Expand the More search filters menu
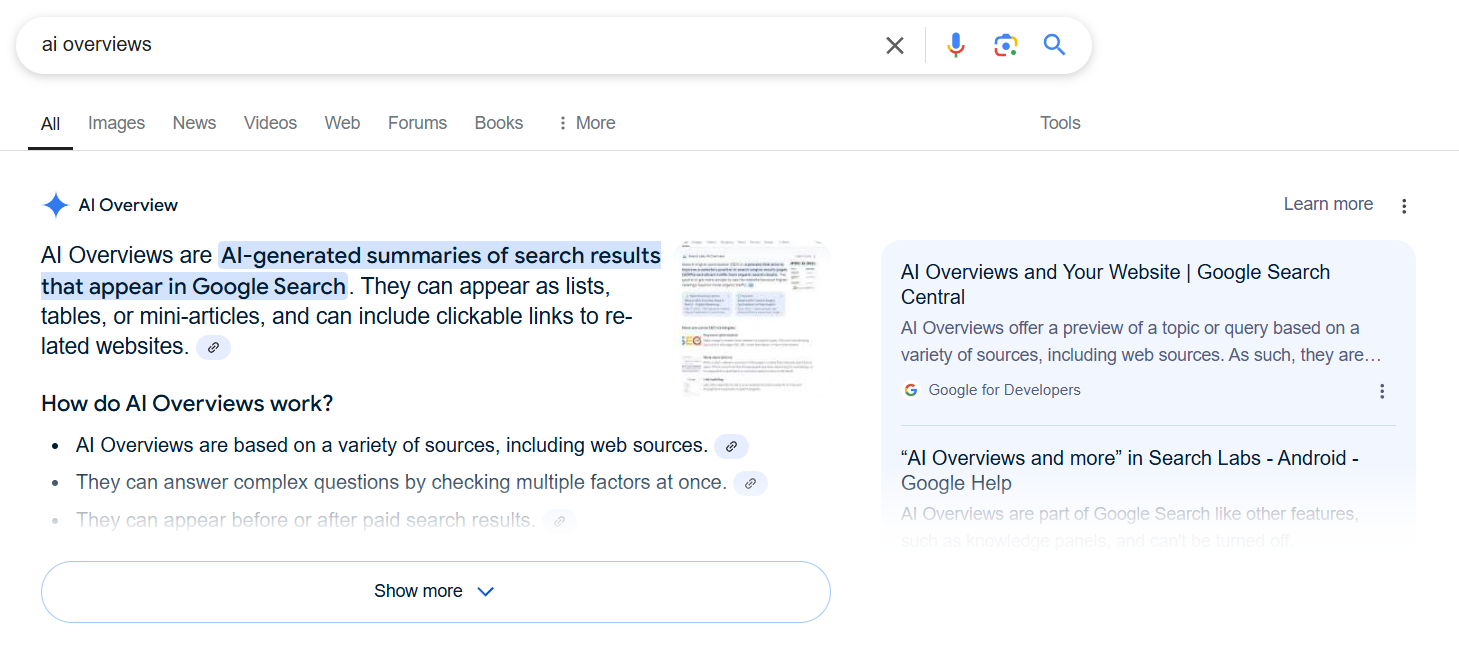Screen dimensions: 1459x648 tap(586, 123)
